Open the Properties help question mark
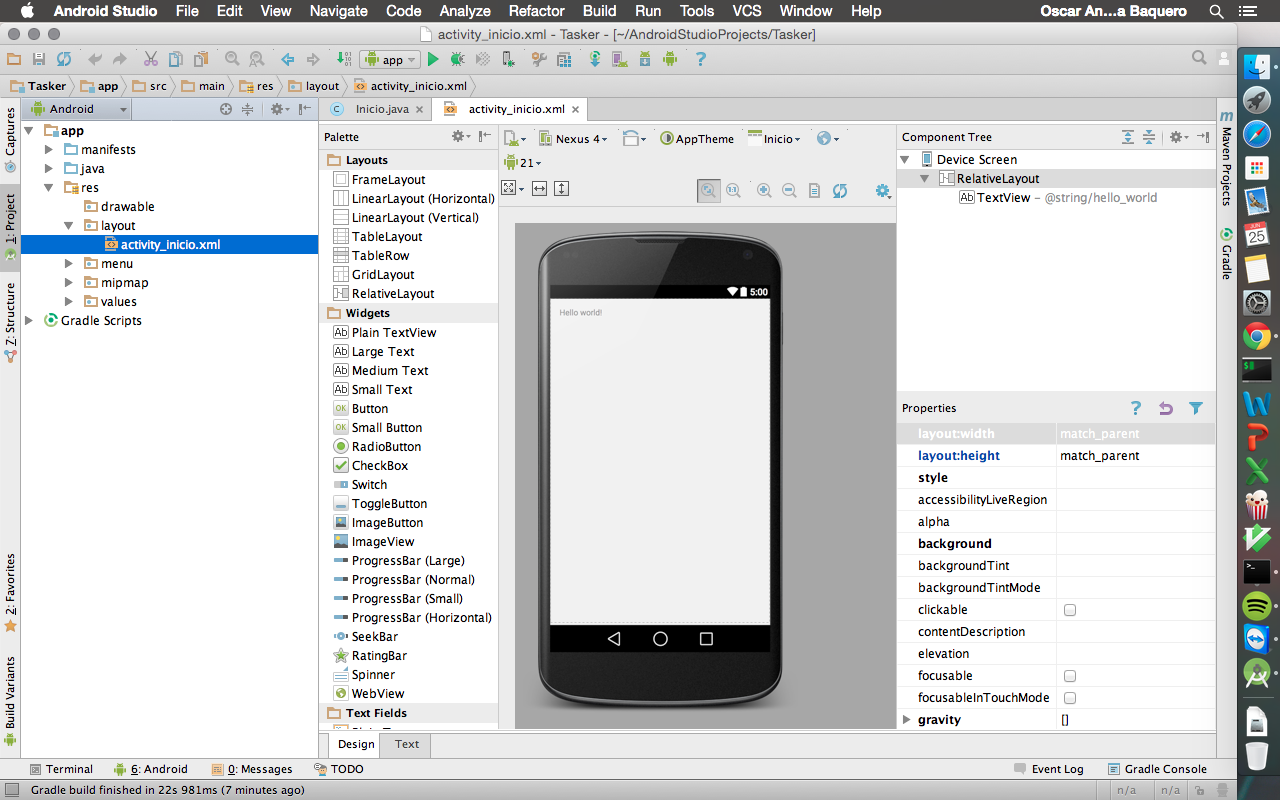 click(x=1136, y=408)
